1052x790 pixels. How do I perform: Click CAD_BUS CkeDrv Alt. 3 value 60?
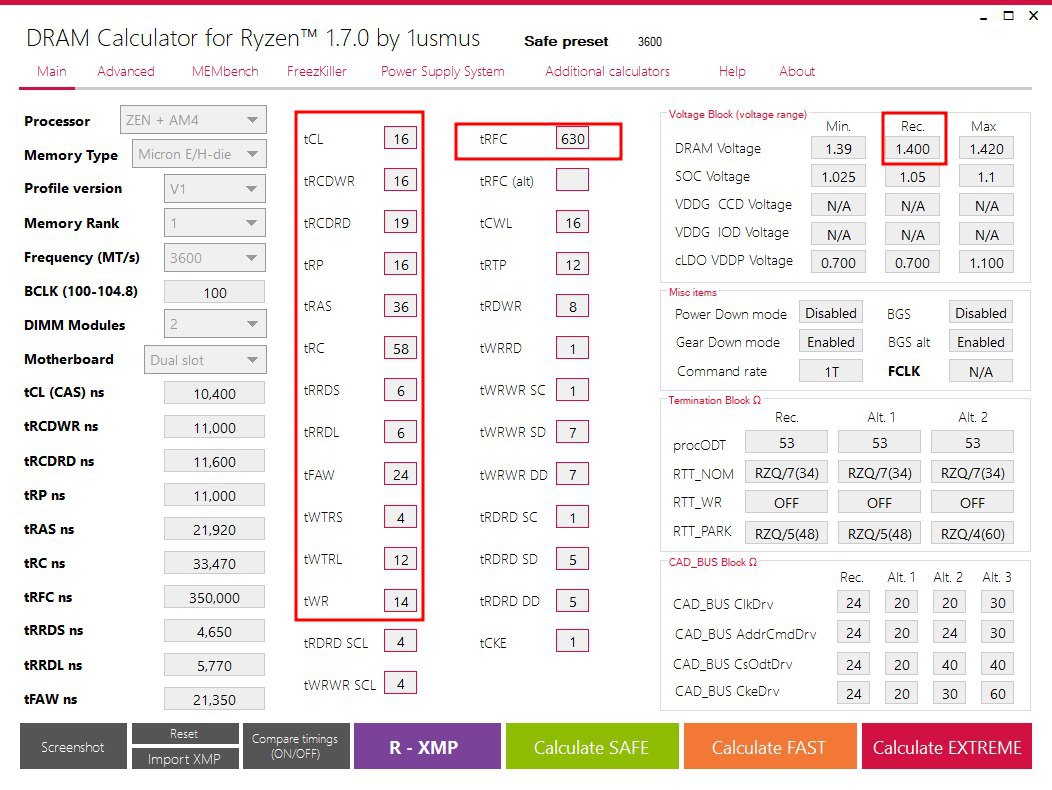[x=998, y=693]
